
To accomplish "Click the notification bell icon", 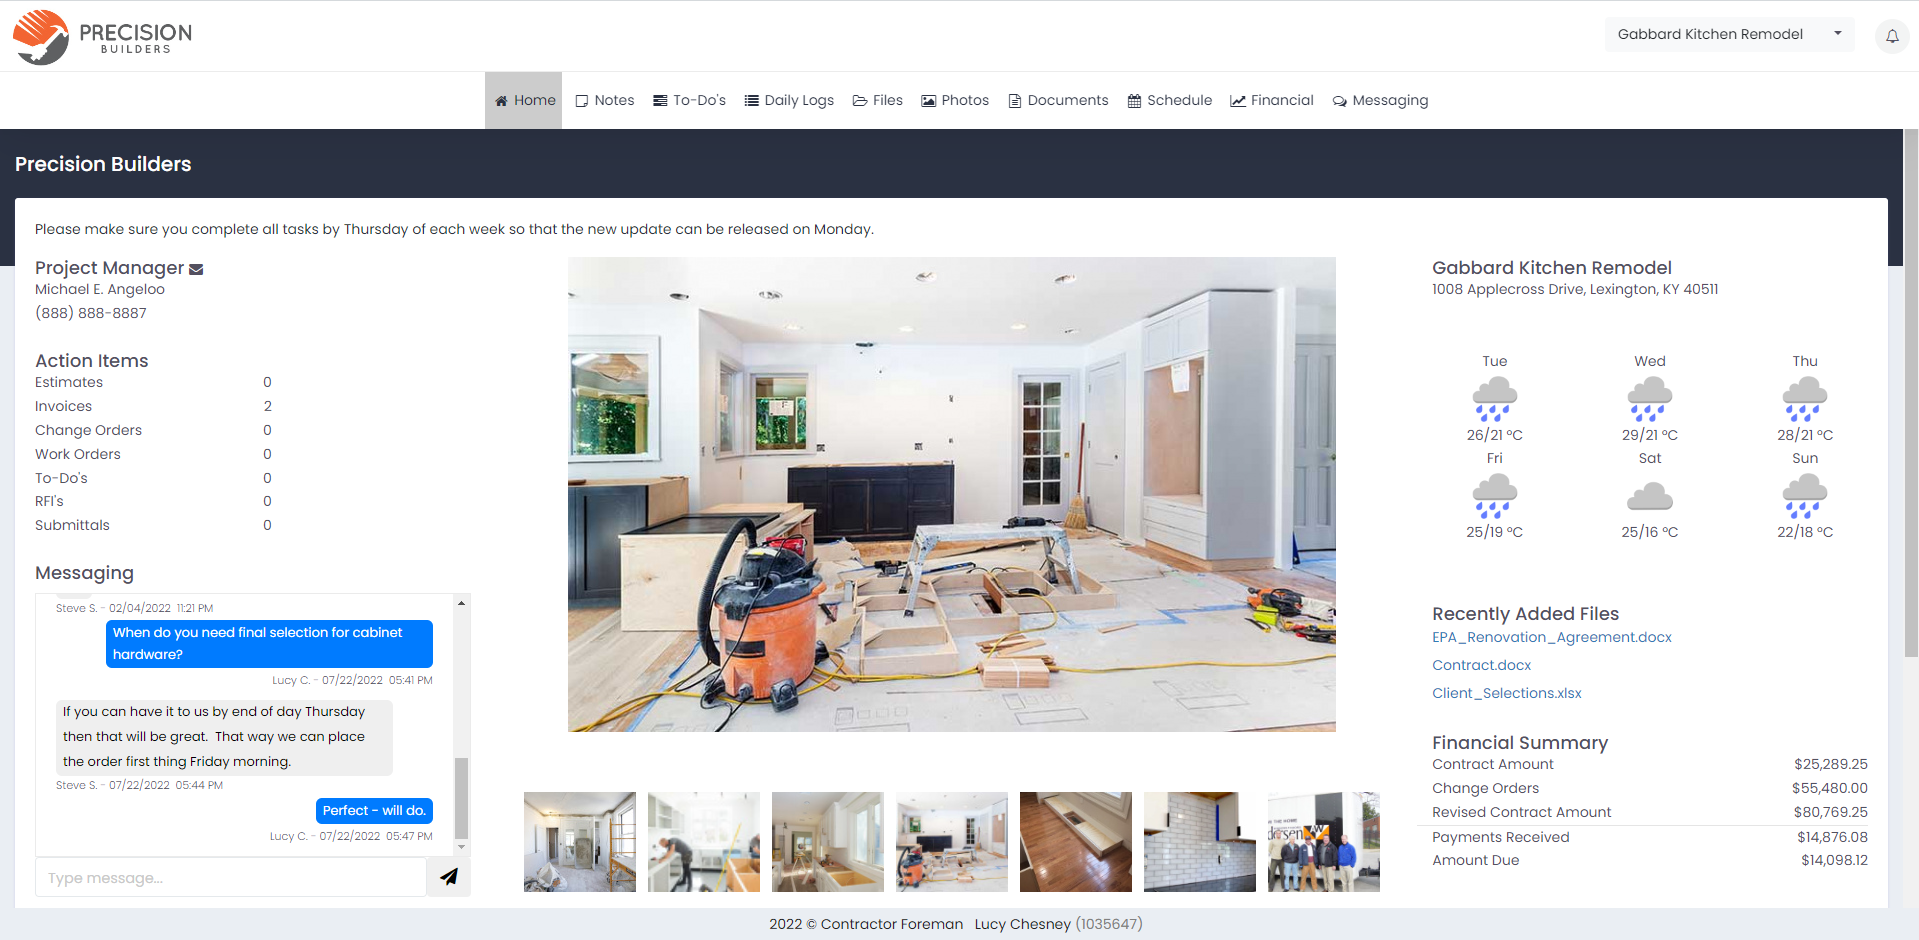I will pos(1891,36).
